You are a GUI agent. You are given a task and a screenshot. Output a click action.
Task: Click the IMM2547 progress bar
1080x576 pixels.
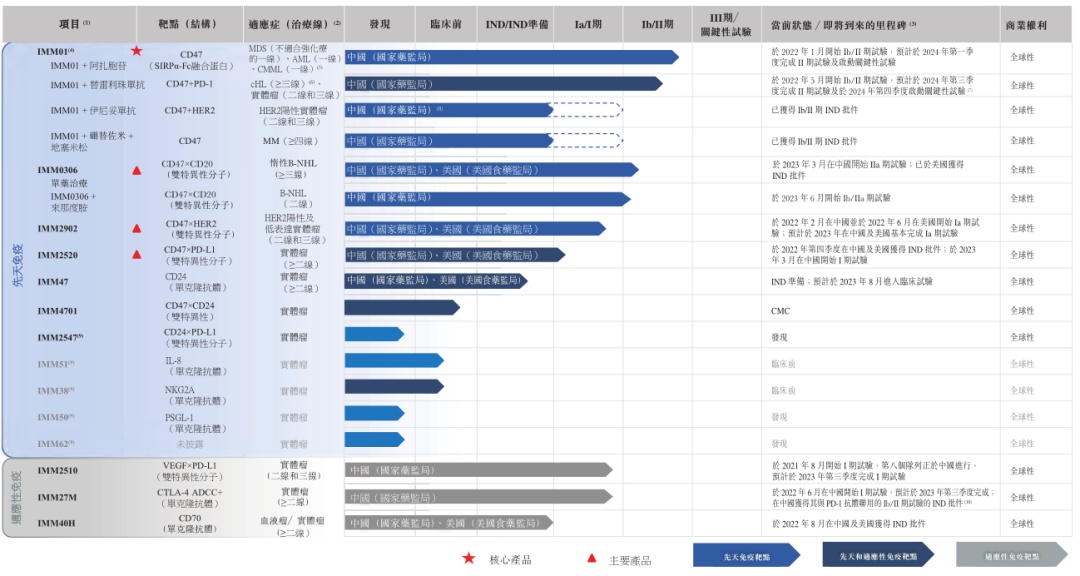[x=374, y=334]
